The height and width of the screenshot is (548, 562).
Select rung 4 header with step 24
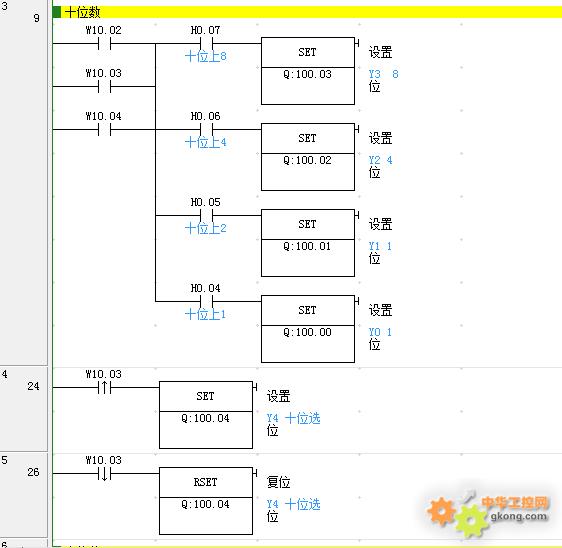tap(24, 409)
